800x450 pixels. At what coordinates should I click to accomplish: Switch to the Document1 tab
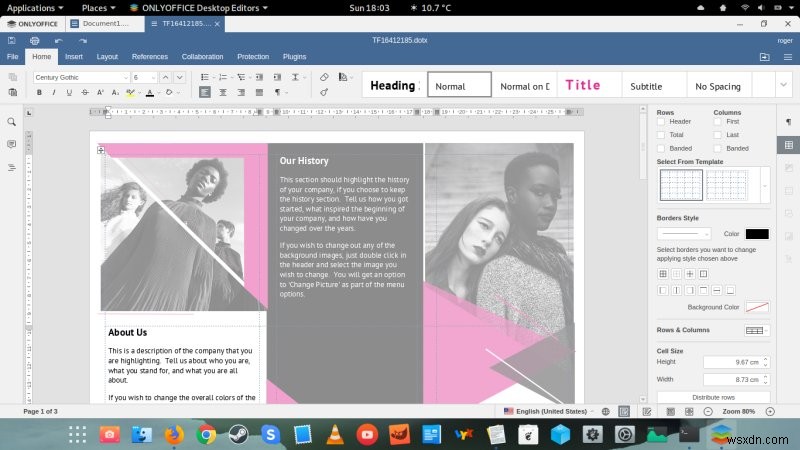click(x=106, y=23)
